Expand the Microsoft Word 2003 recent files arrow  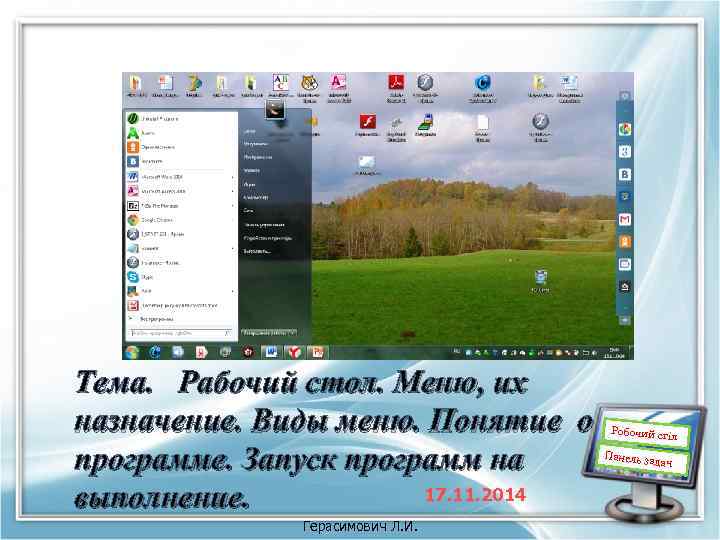(232, 177)
